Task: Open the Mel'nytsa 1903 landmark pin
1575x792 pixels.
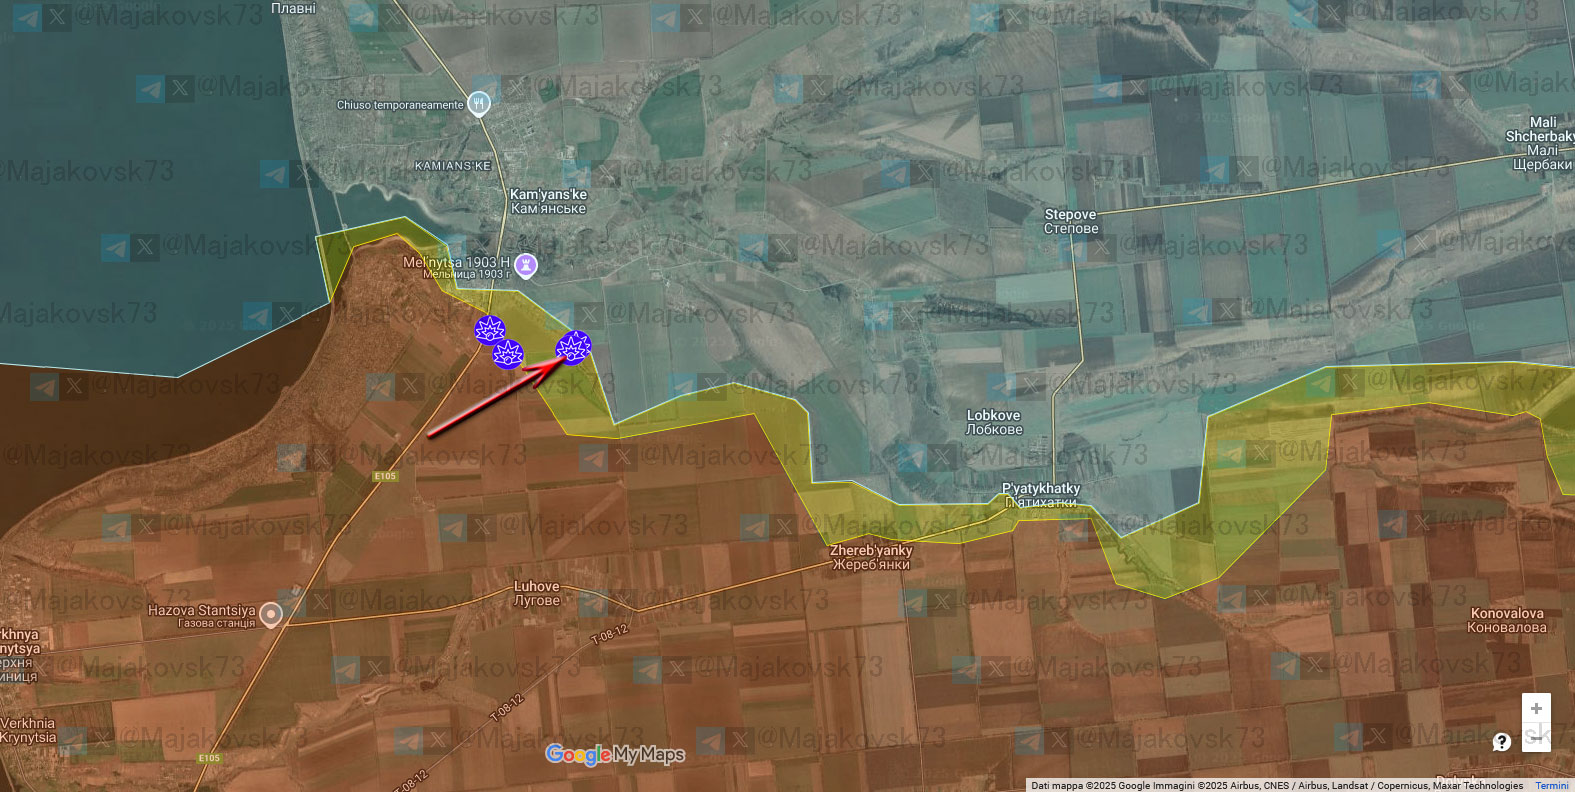Action: 526,266
